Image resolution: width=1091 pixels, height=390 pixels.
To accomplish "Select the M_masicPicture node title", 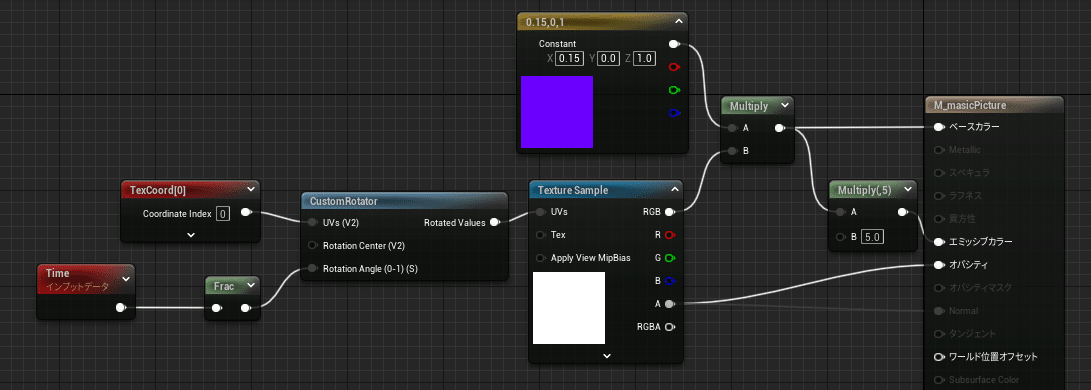I will [971, 105].
